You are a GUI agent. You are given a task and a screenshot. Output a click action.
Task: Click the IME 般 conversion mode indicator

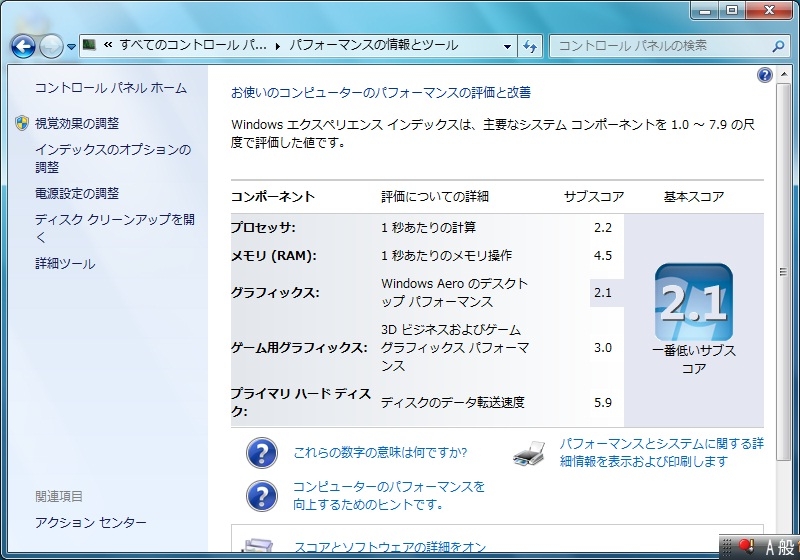(x=786, y=548)
